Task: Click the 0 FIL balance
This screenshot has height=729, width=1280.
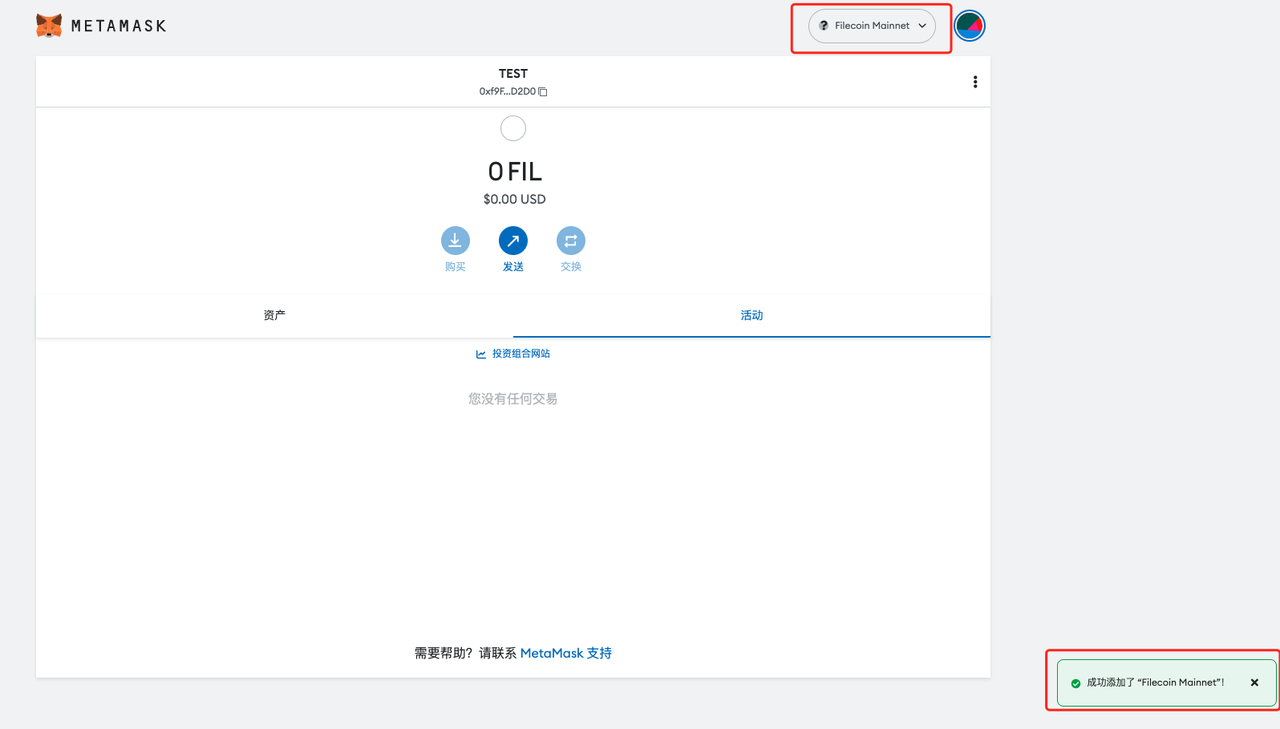Action: 514,171
